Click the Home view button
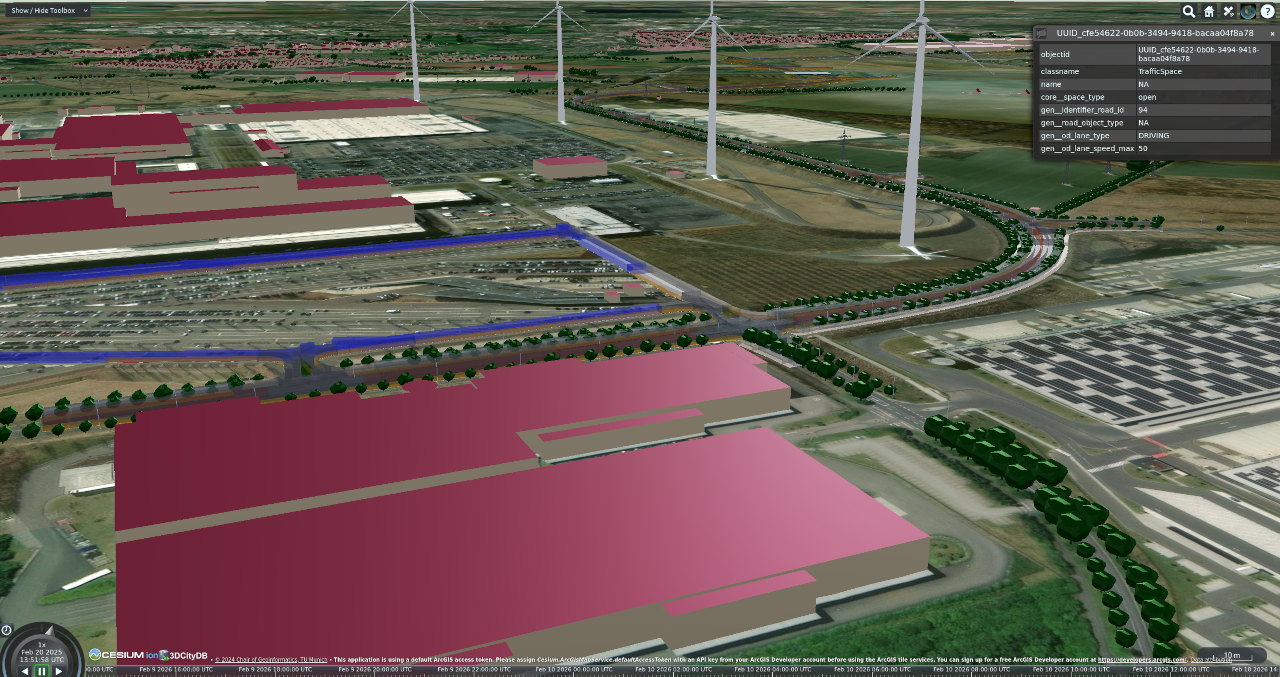 [x=1209, y=11]
